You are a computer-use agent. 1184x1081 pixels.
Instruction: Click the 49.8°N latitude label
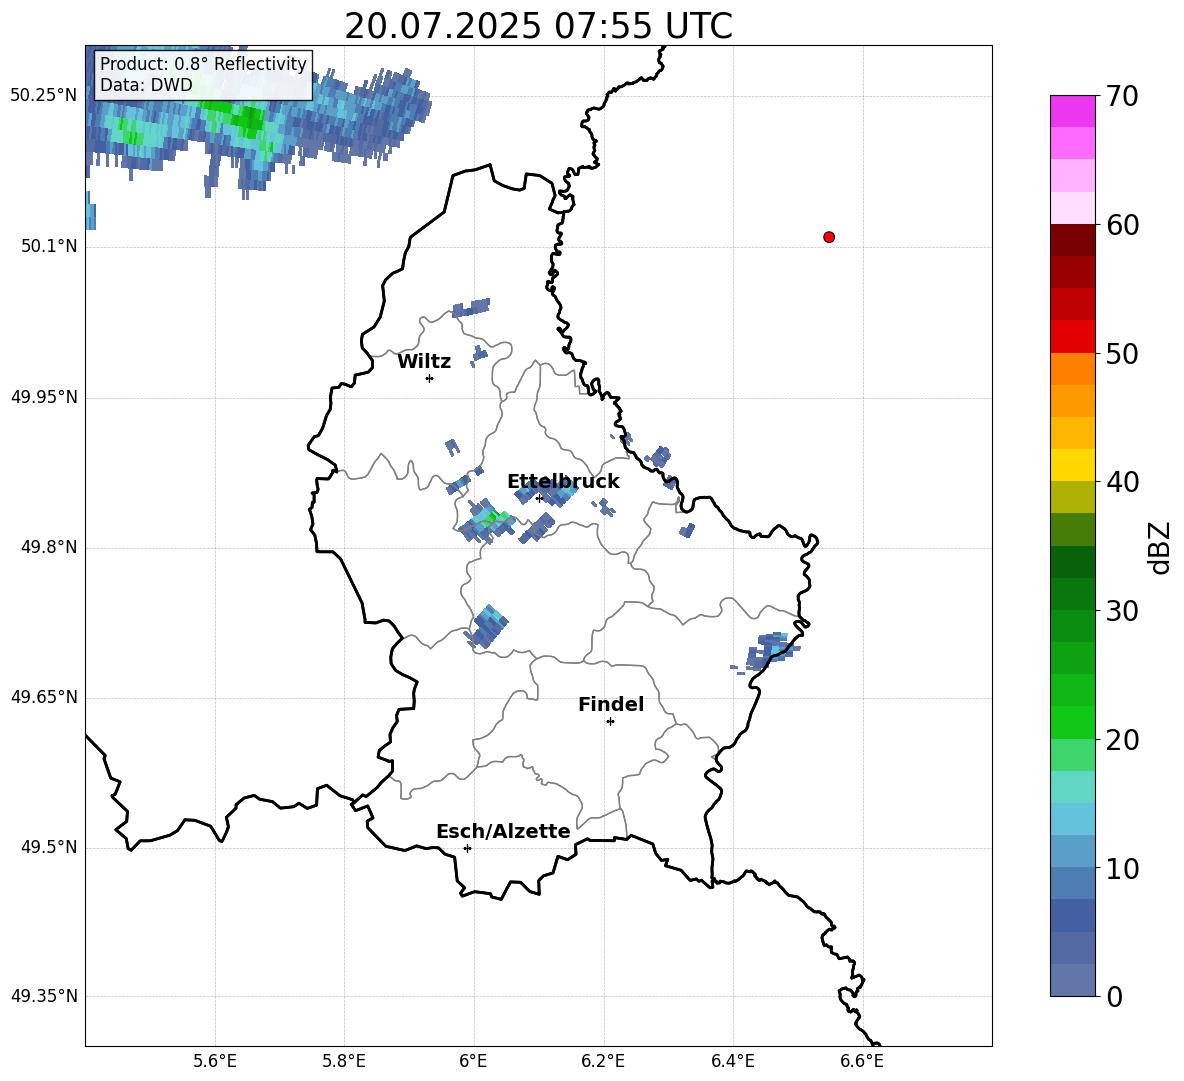(x=49, y=547)
